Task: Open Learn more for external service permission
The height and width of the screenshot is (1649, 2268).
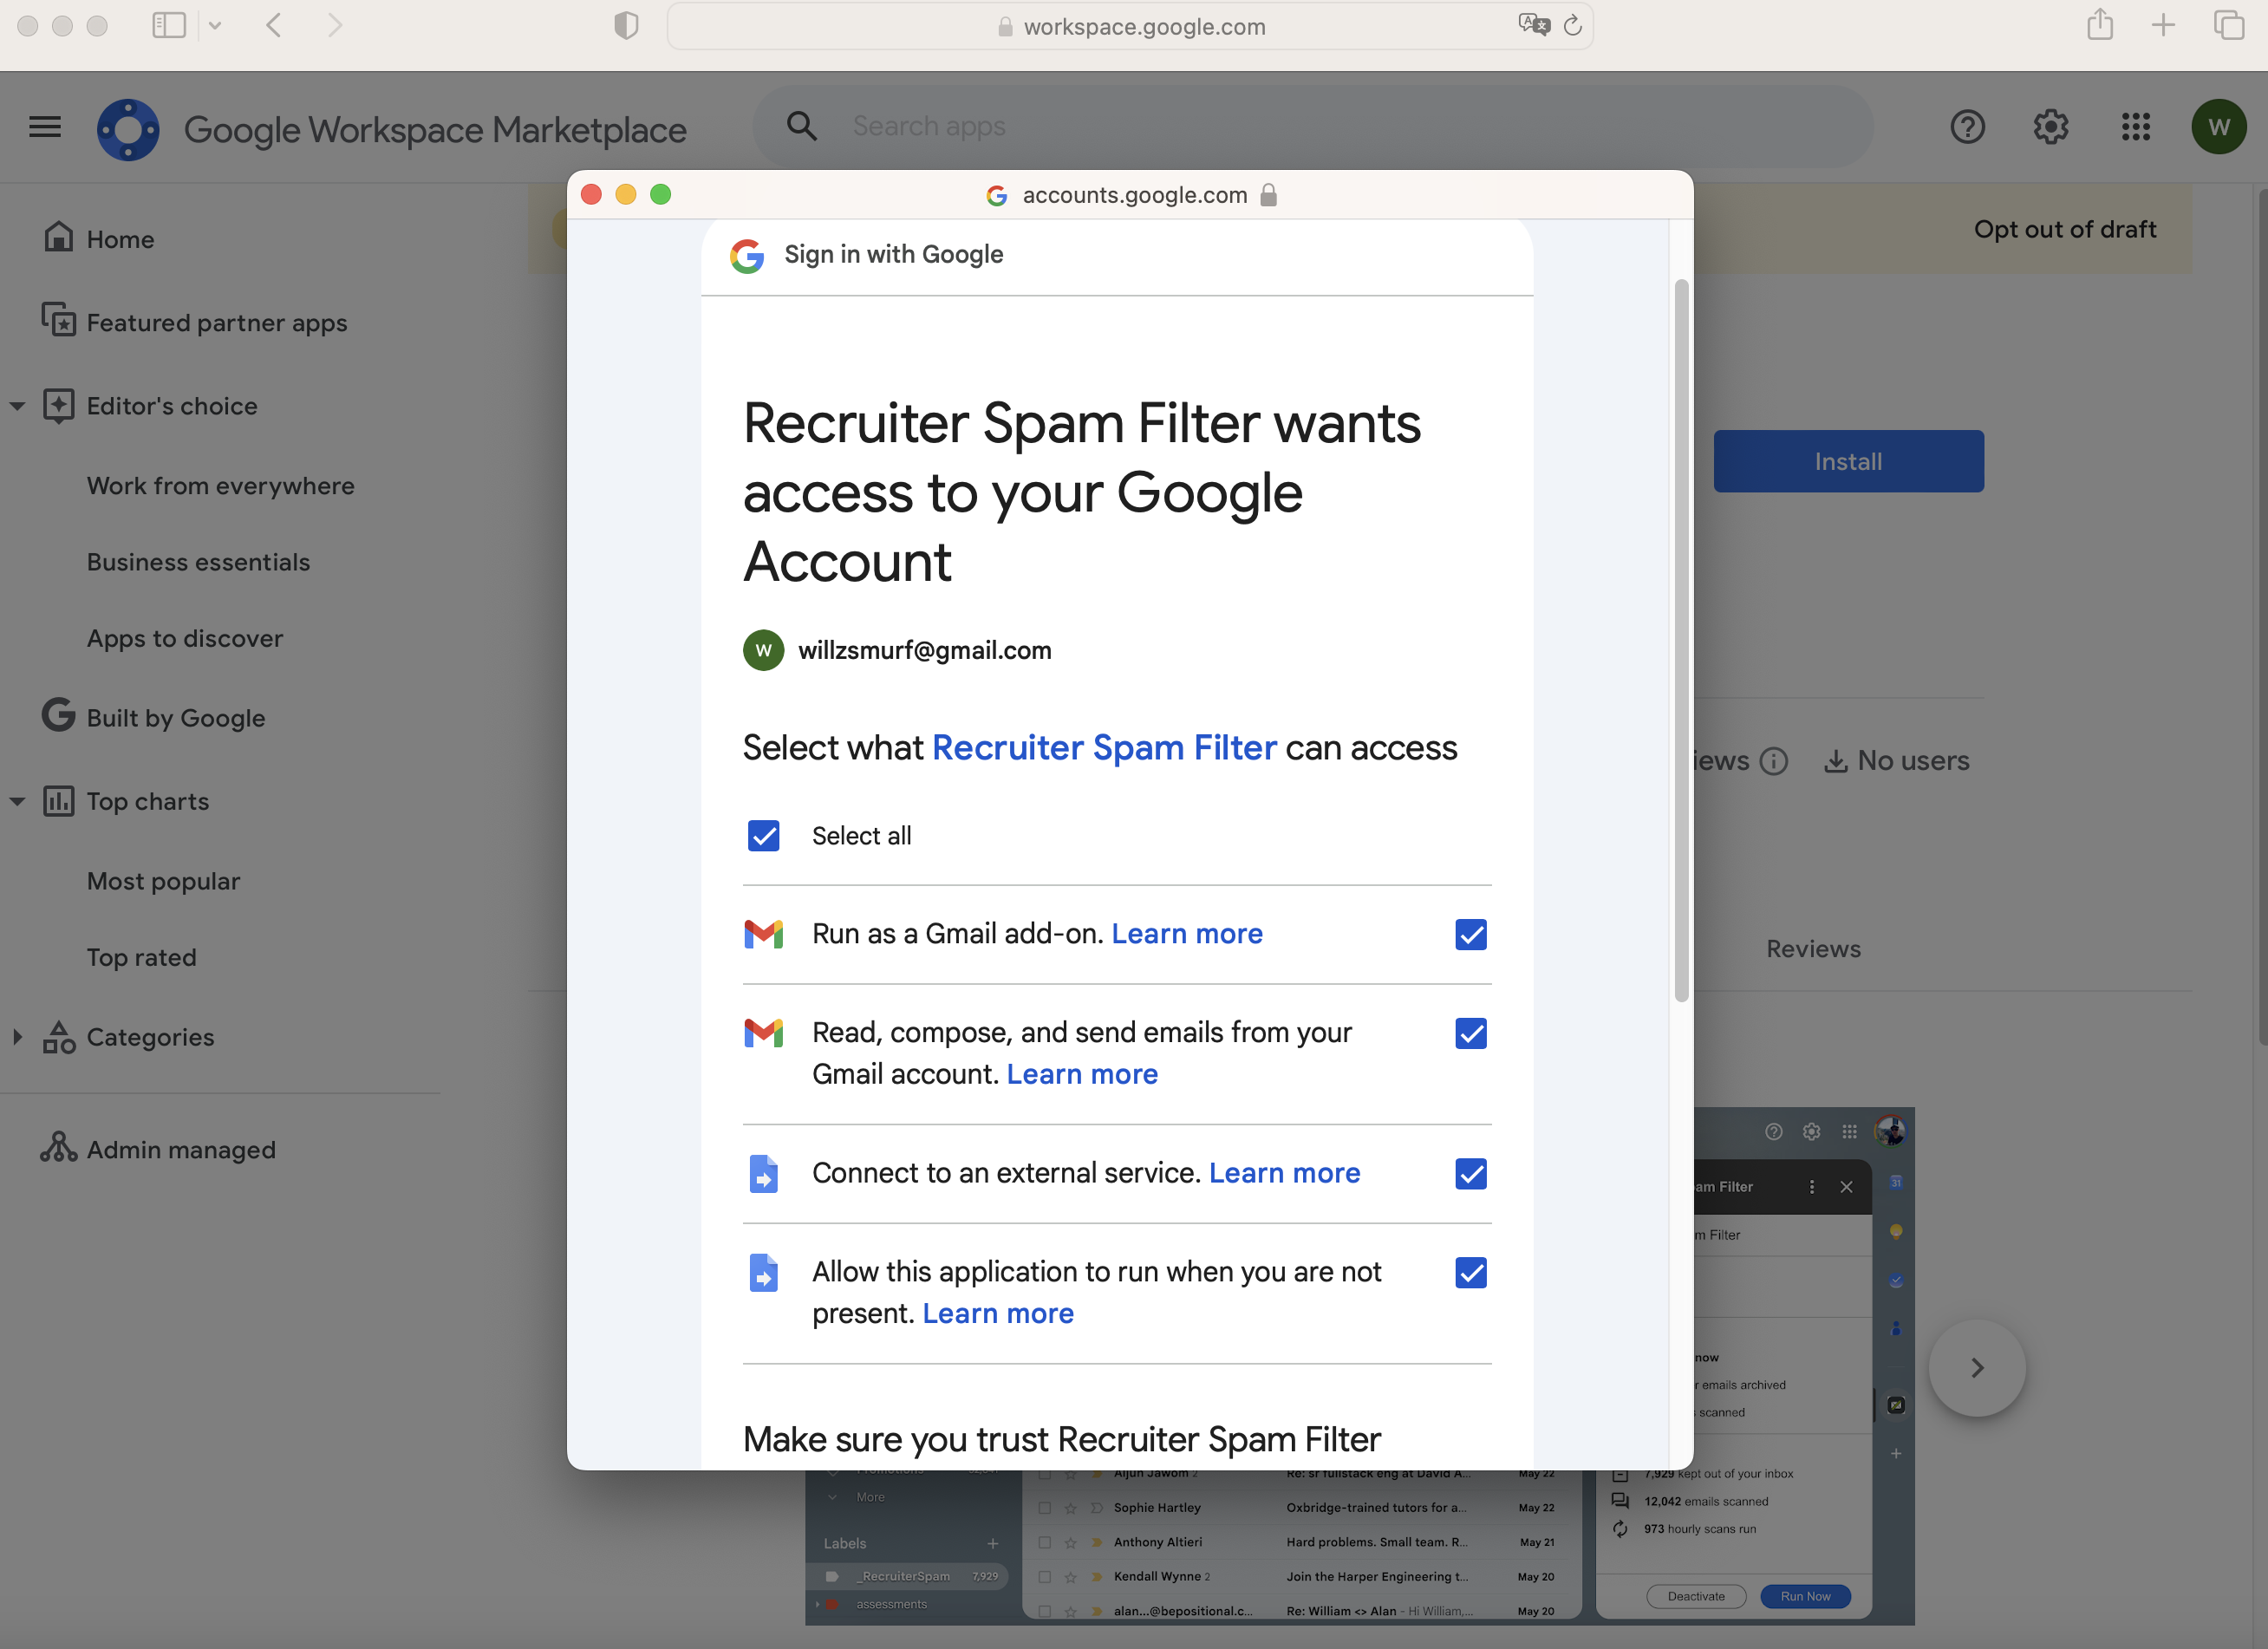Action: tap(1284, 1173)
